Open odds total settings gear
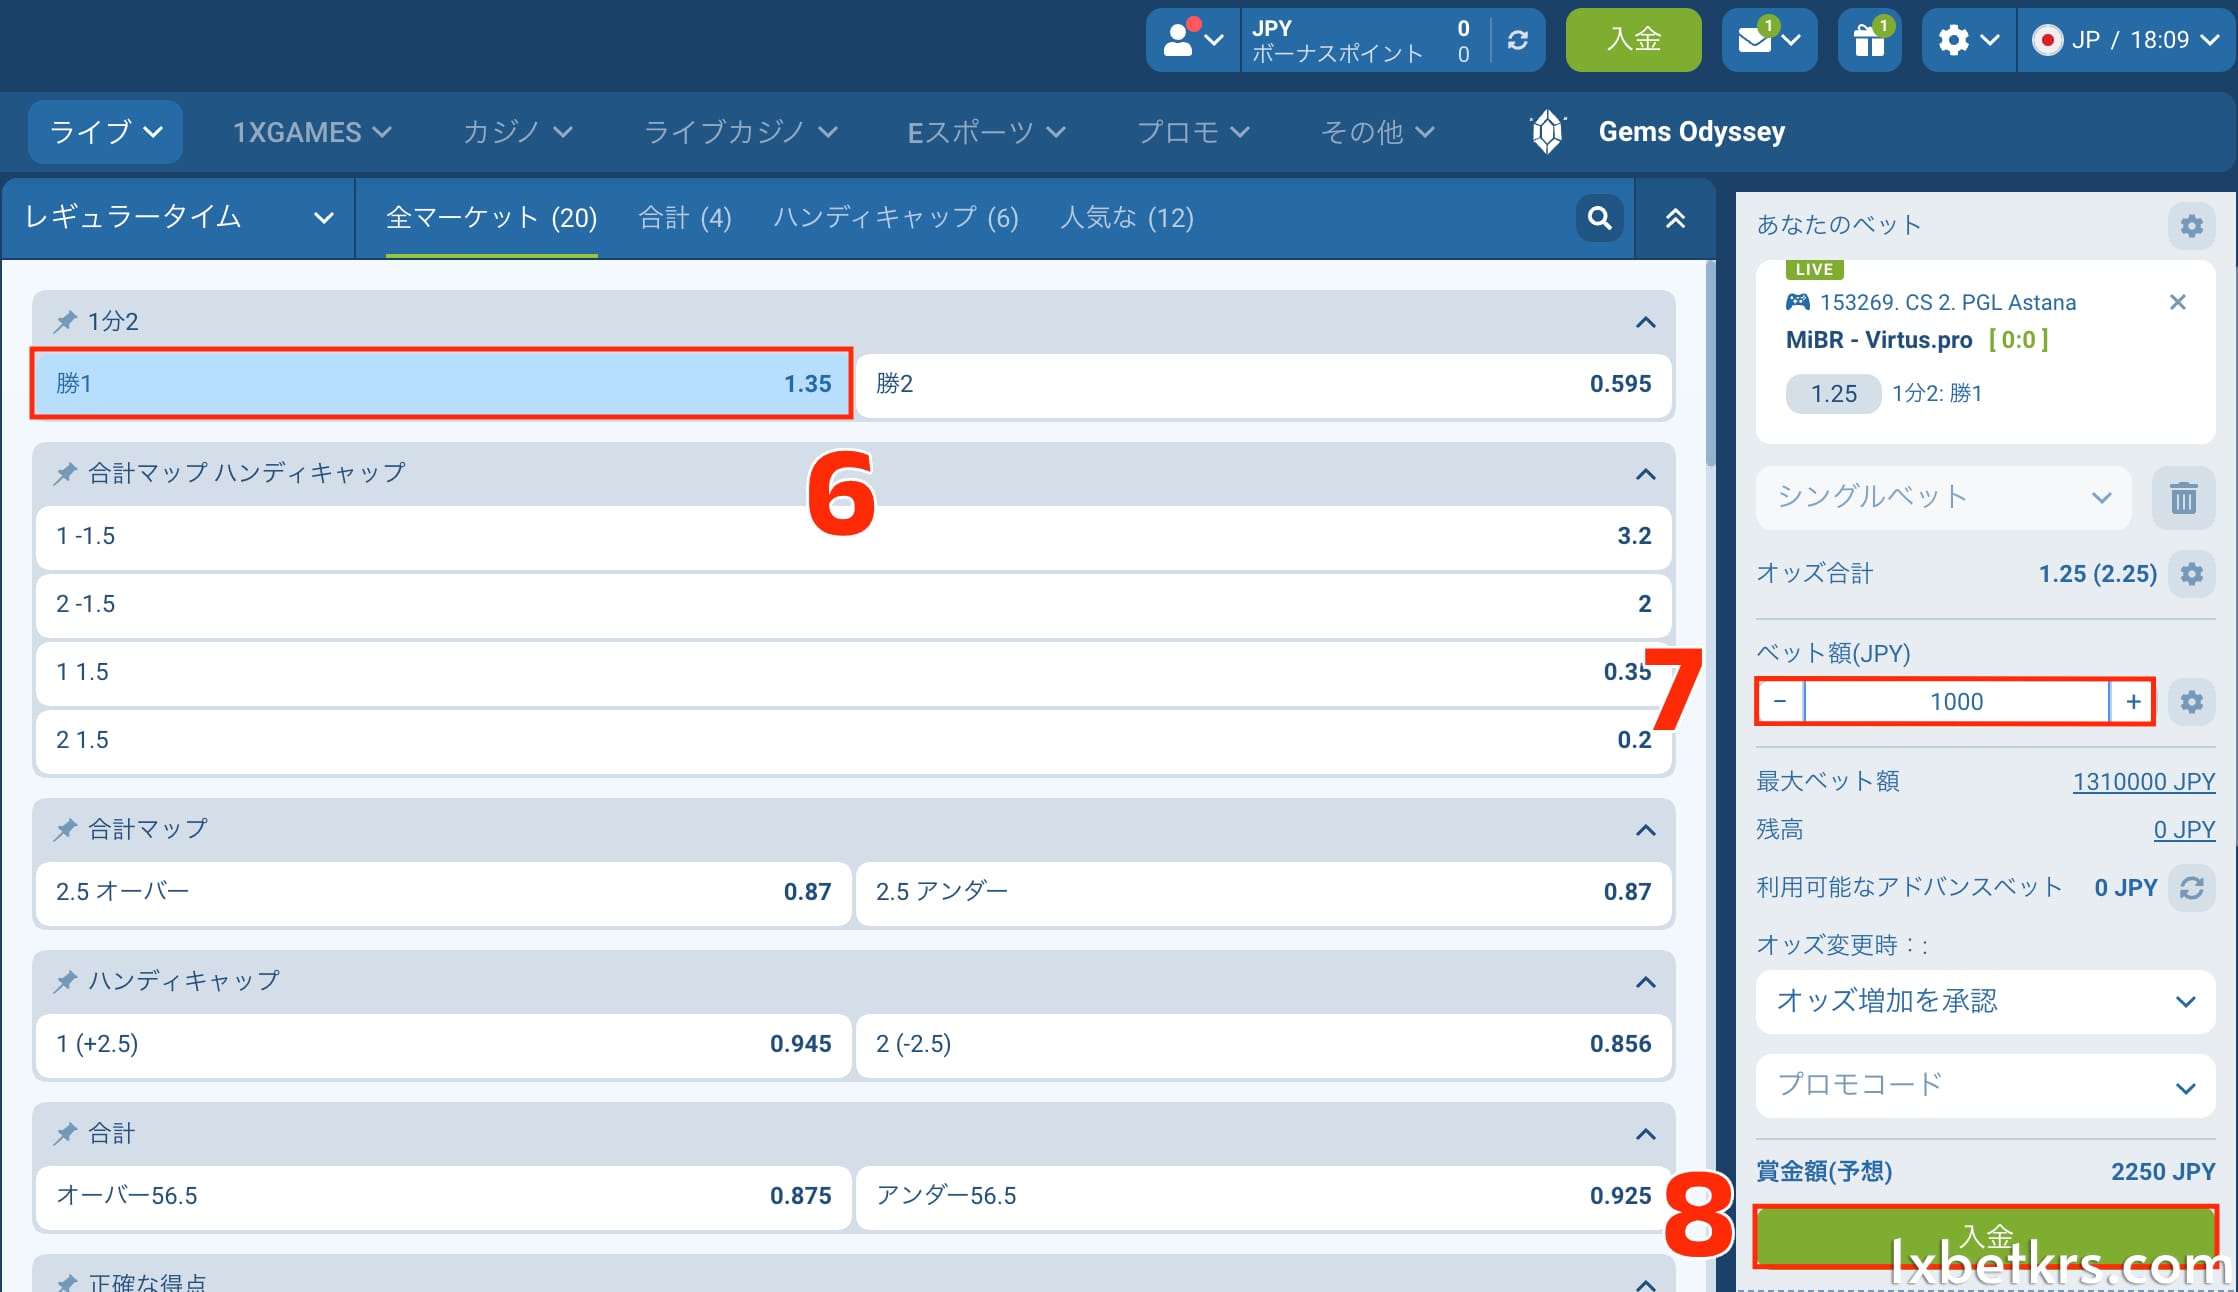The height and width of the screenshot is (1292, 2238). click(x=2191, y=574)
